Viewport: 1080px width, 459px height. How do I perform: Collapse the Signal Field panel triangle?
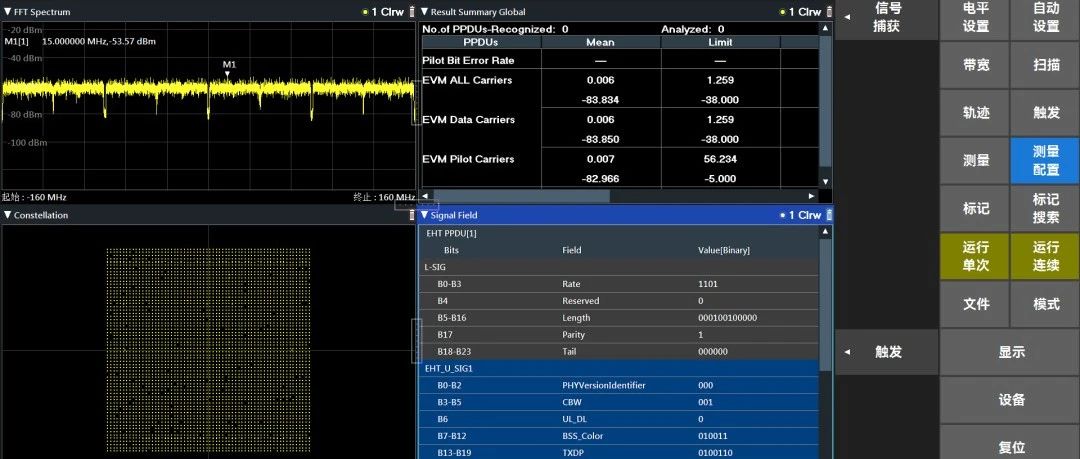[x=424, y=215]
